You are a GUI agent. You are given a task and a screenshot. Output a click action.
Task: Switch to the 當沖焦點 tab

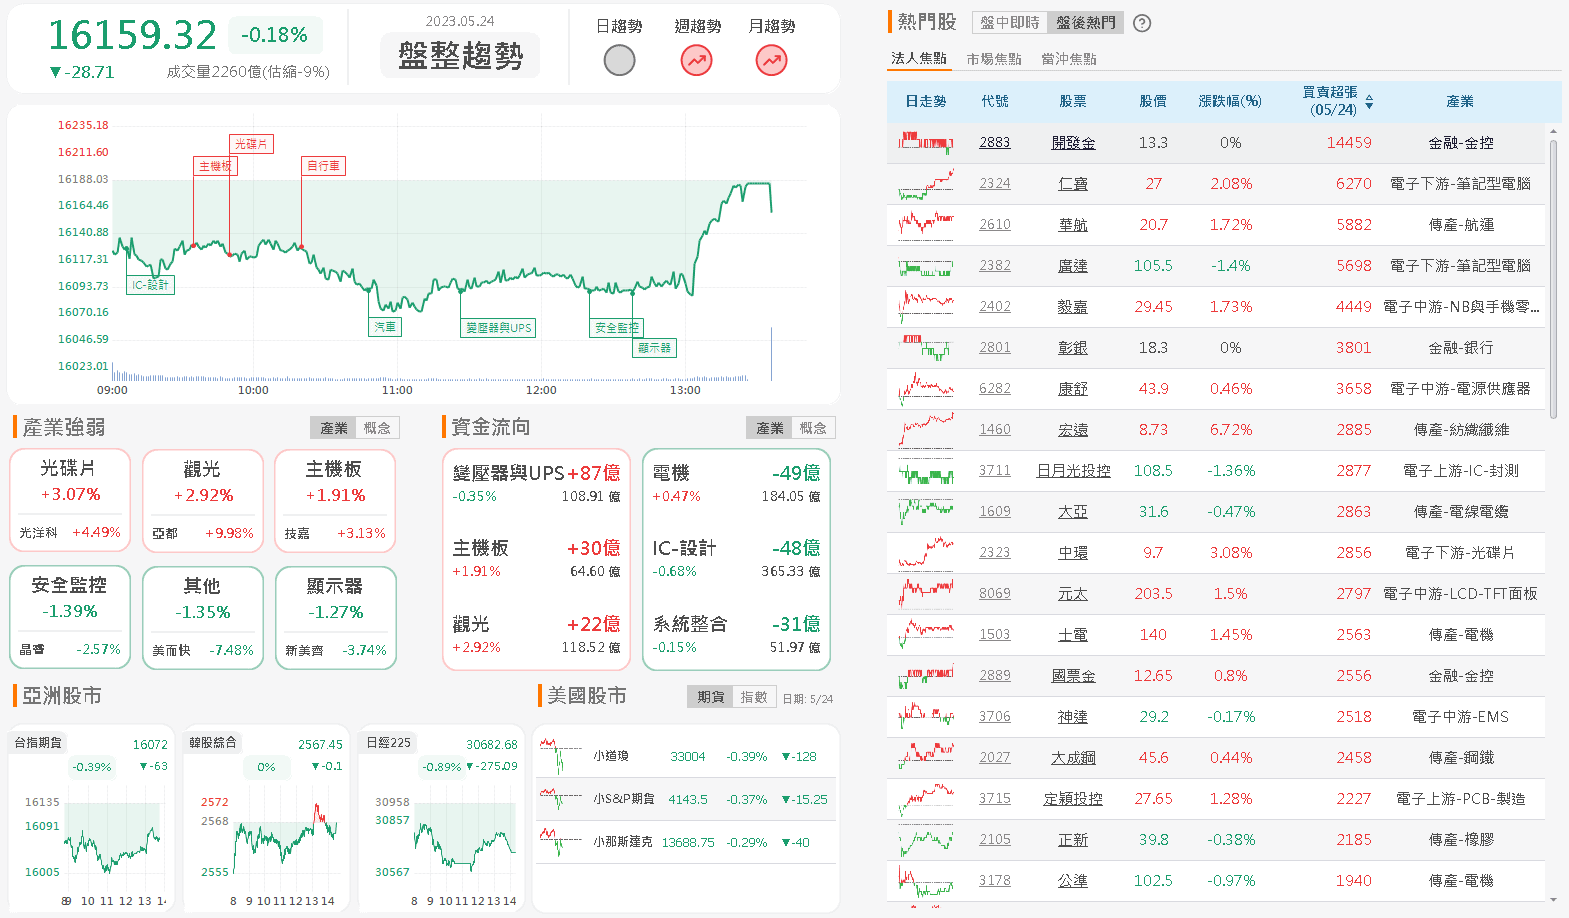tap(1068, 59)
